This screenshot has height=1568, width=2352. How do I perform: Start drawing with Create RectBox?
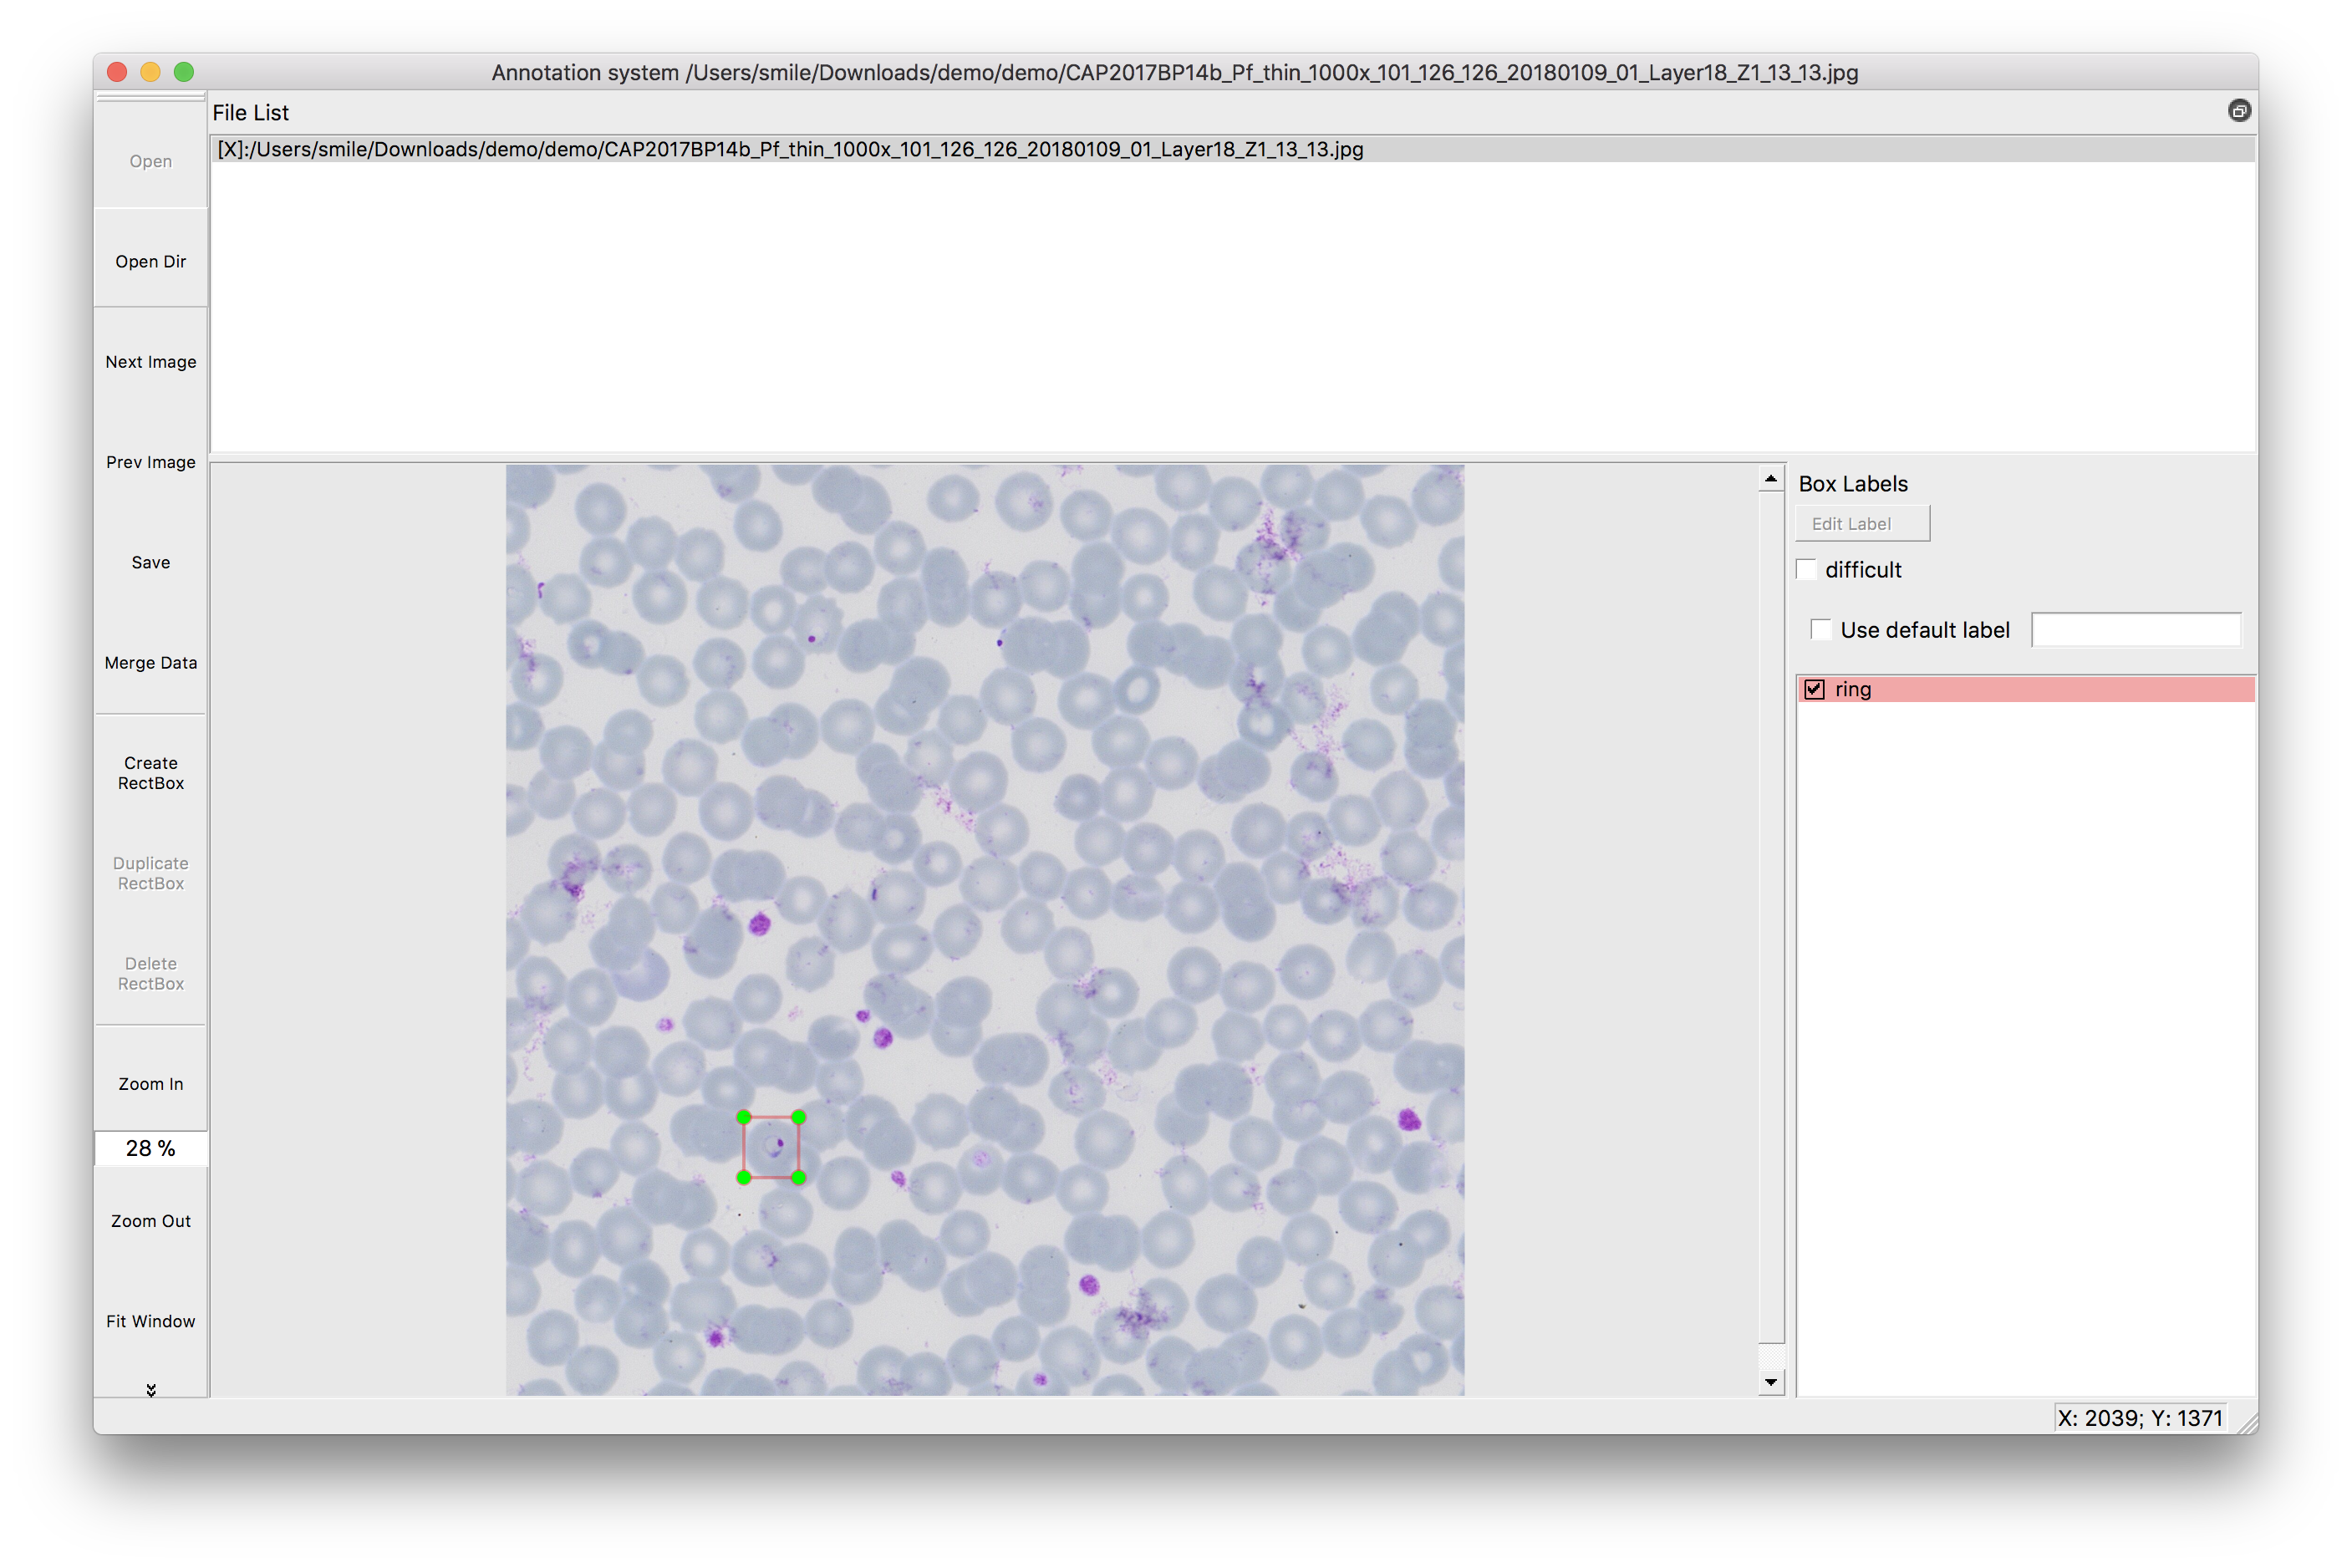pyautogui.click(x=150, y=773)
